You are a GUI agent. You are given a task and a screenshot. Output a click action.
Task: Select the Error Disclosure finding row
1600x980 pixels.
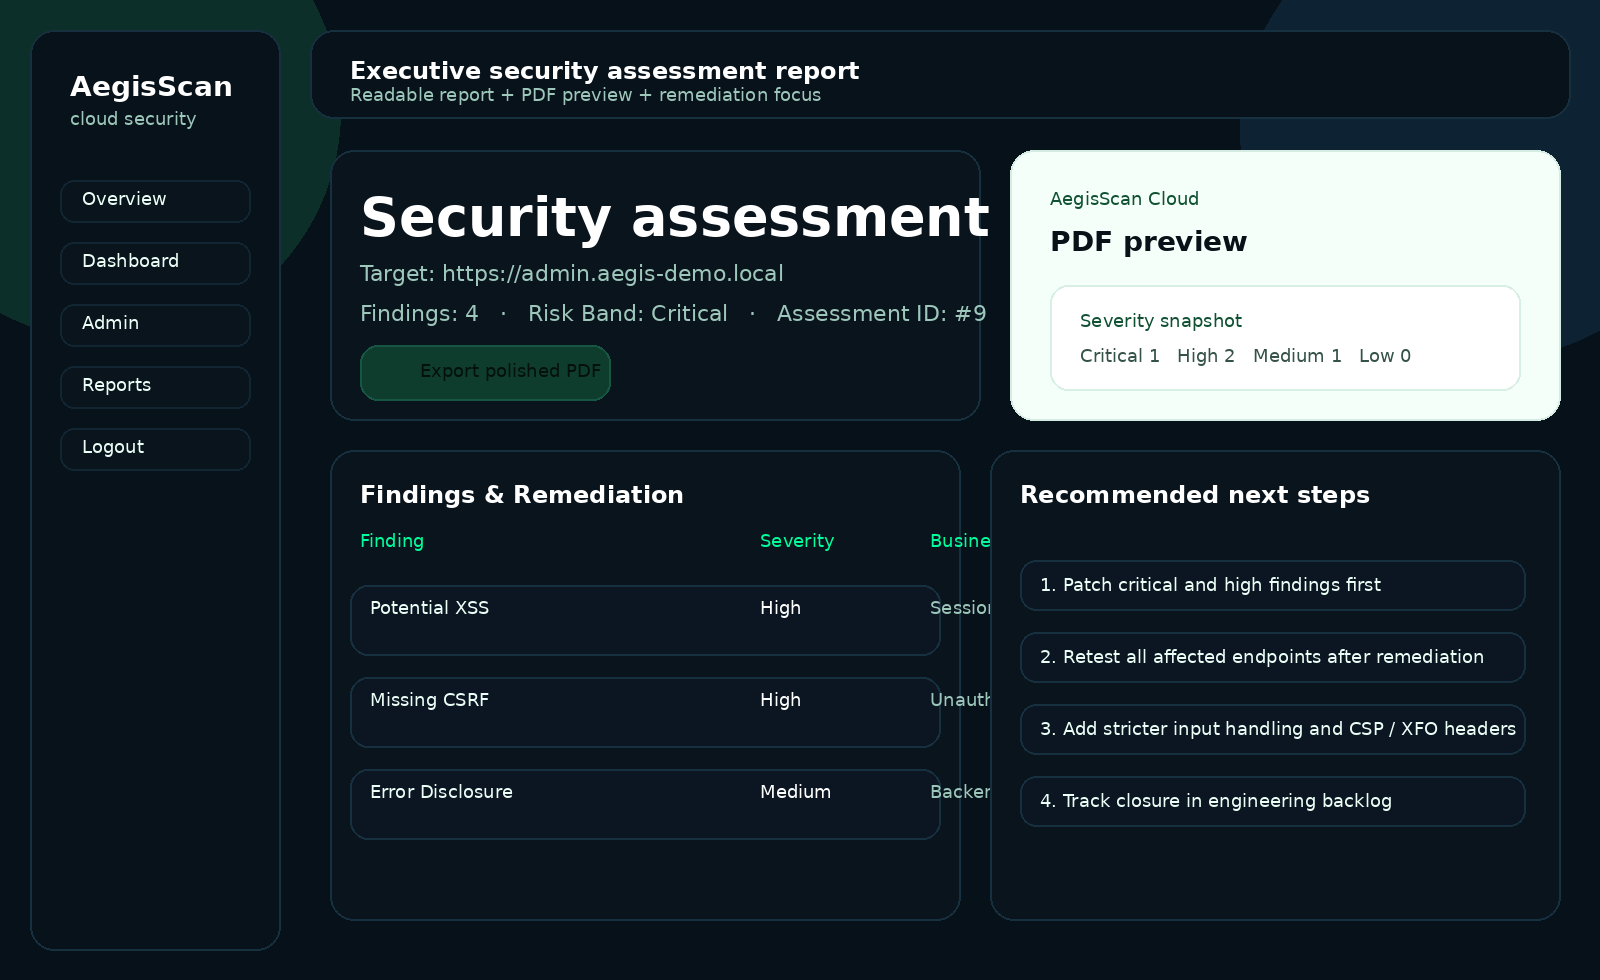tap(645, 804)
